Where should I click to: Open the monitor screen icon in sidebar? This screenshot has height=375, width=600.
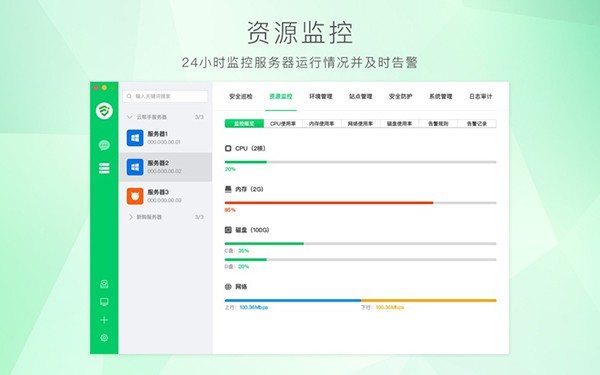(x=104, y=302)
